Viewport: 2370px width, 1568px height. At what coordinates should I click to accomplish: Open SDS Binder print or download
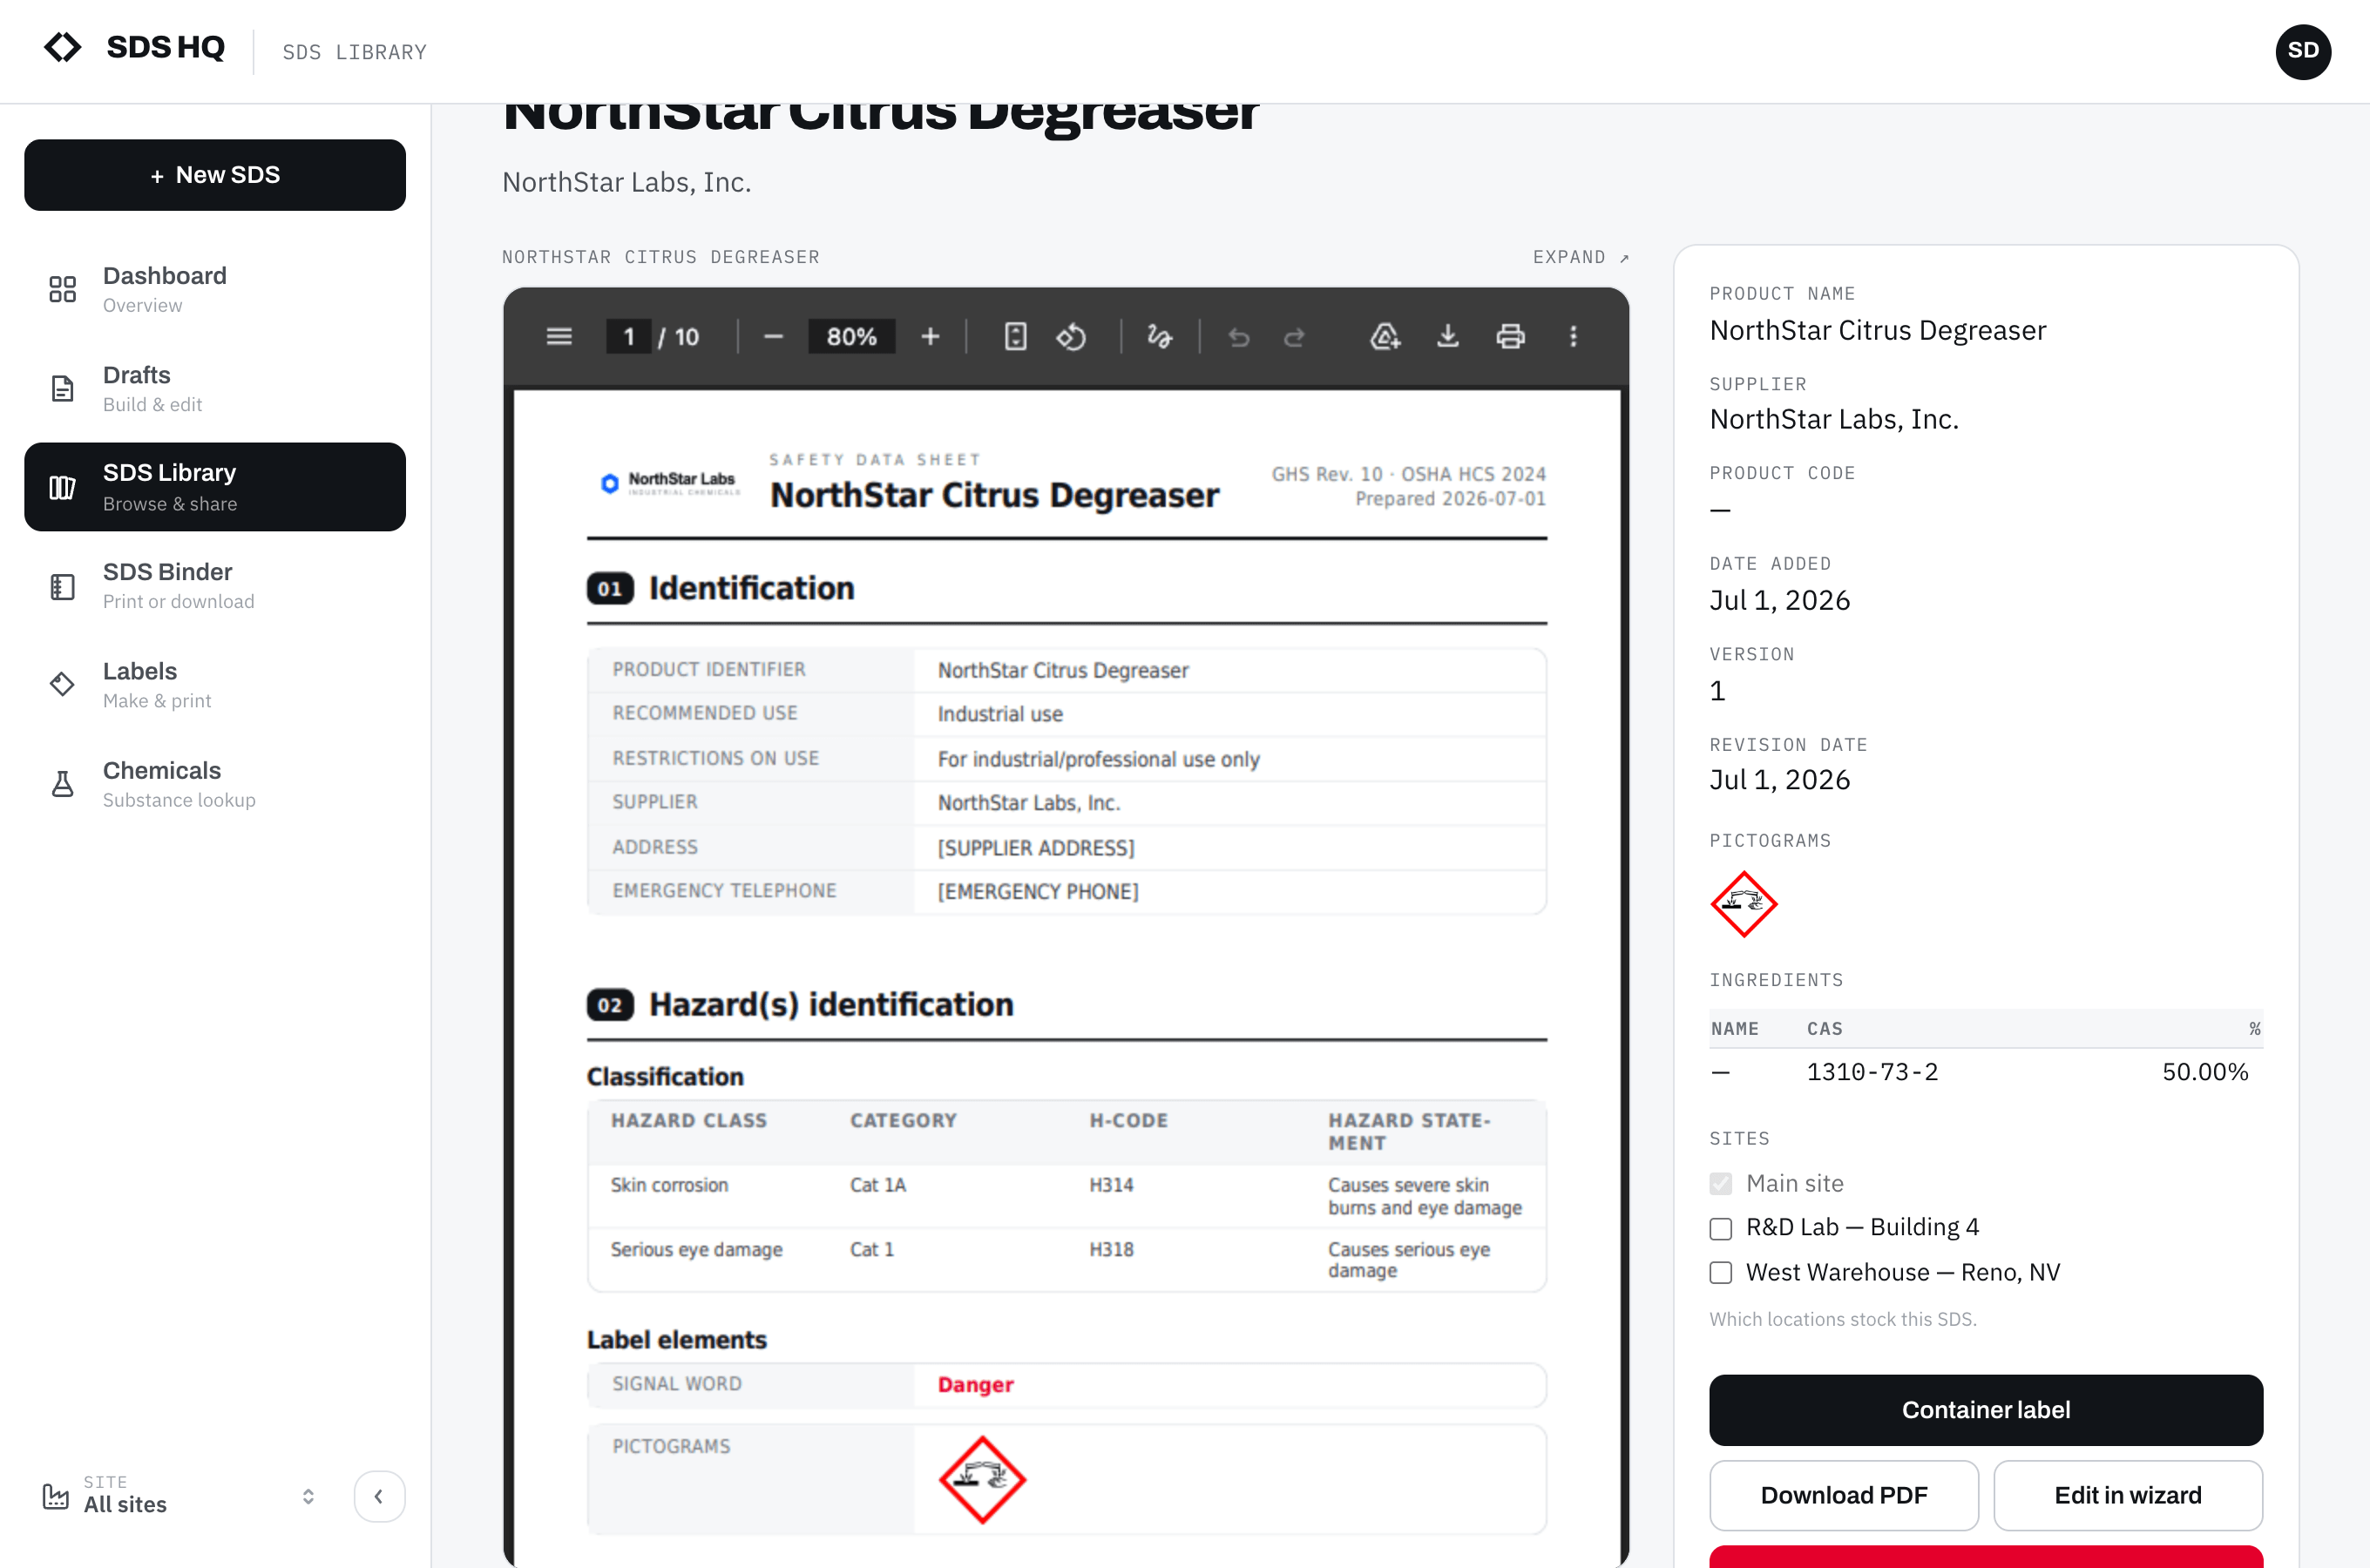pos(215,586)
